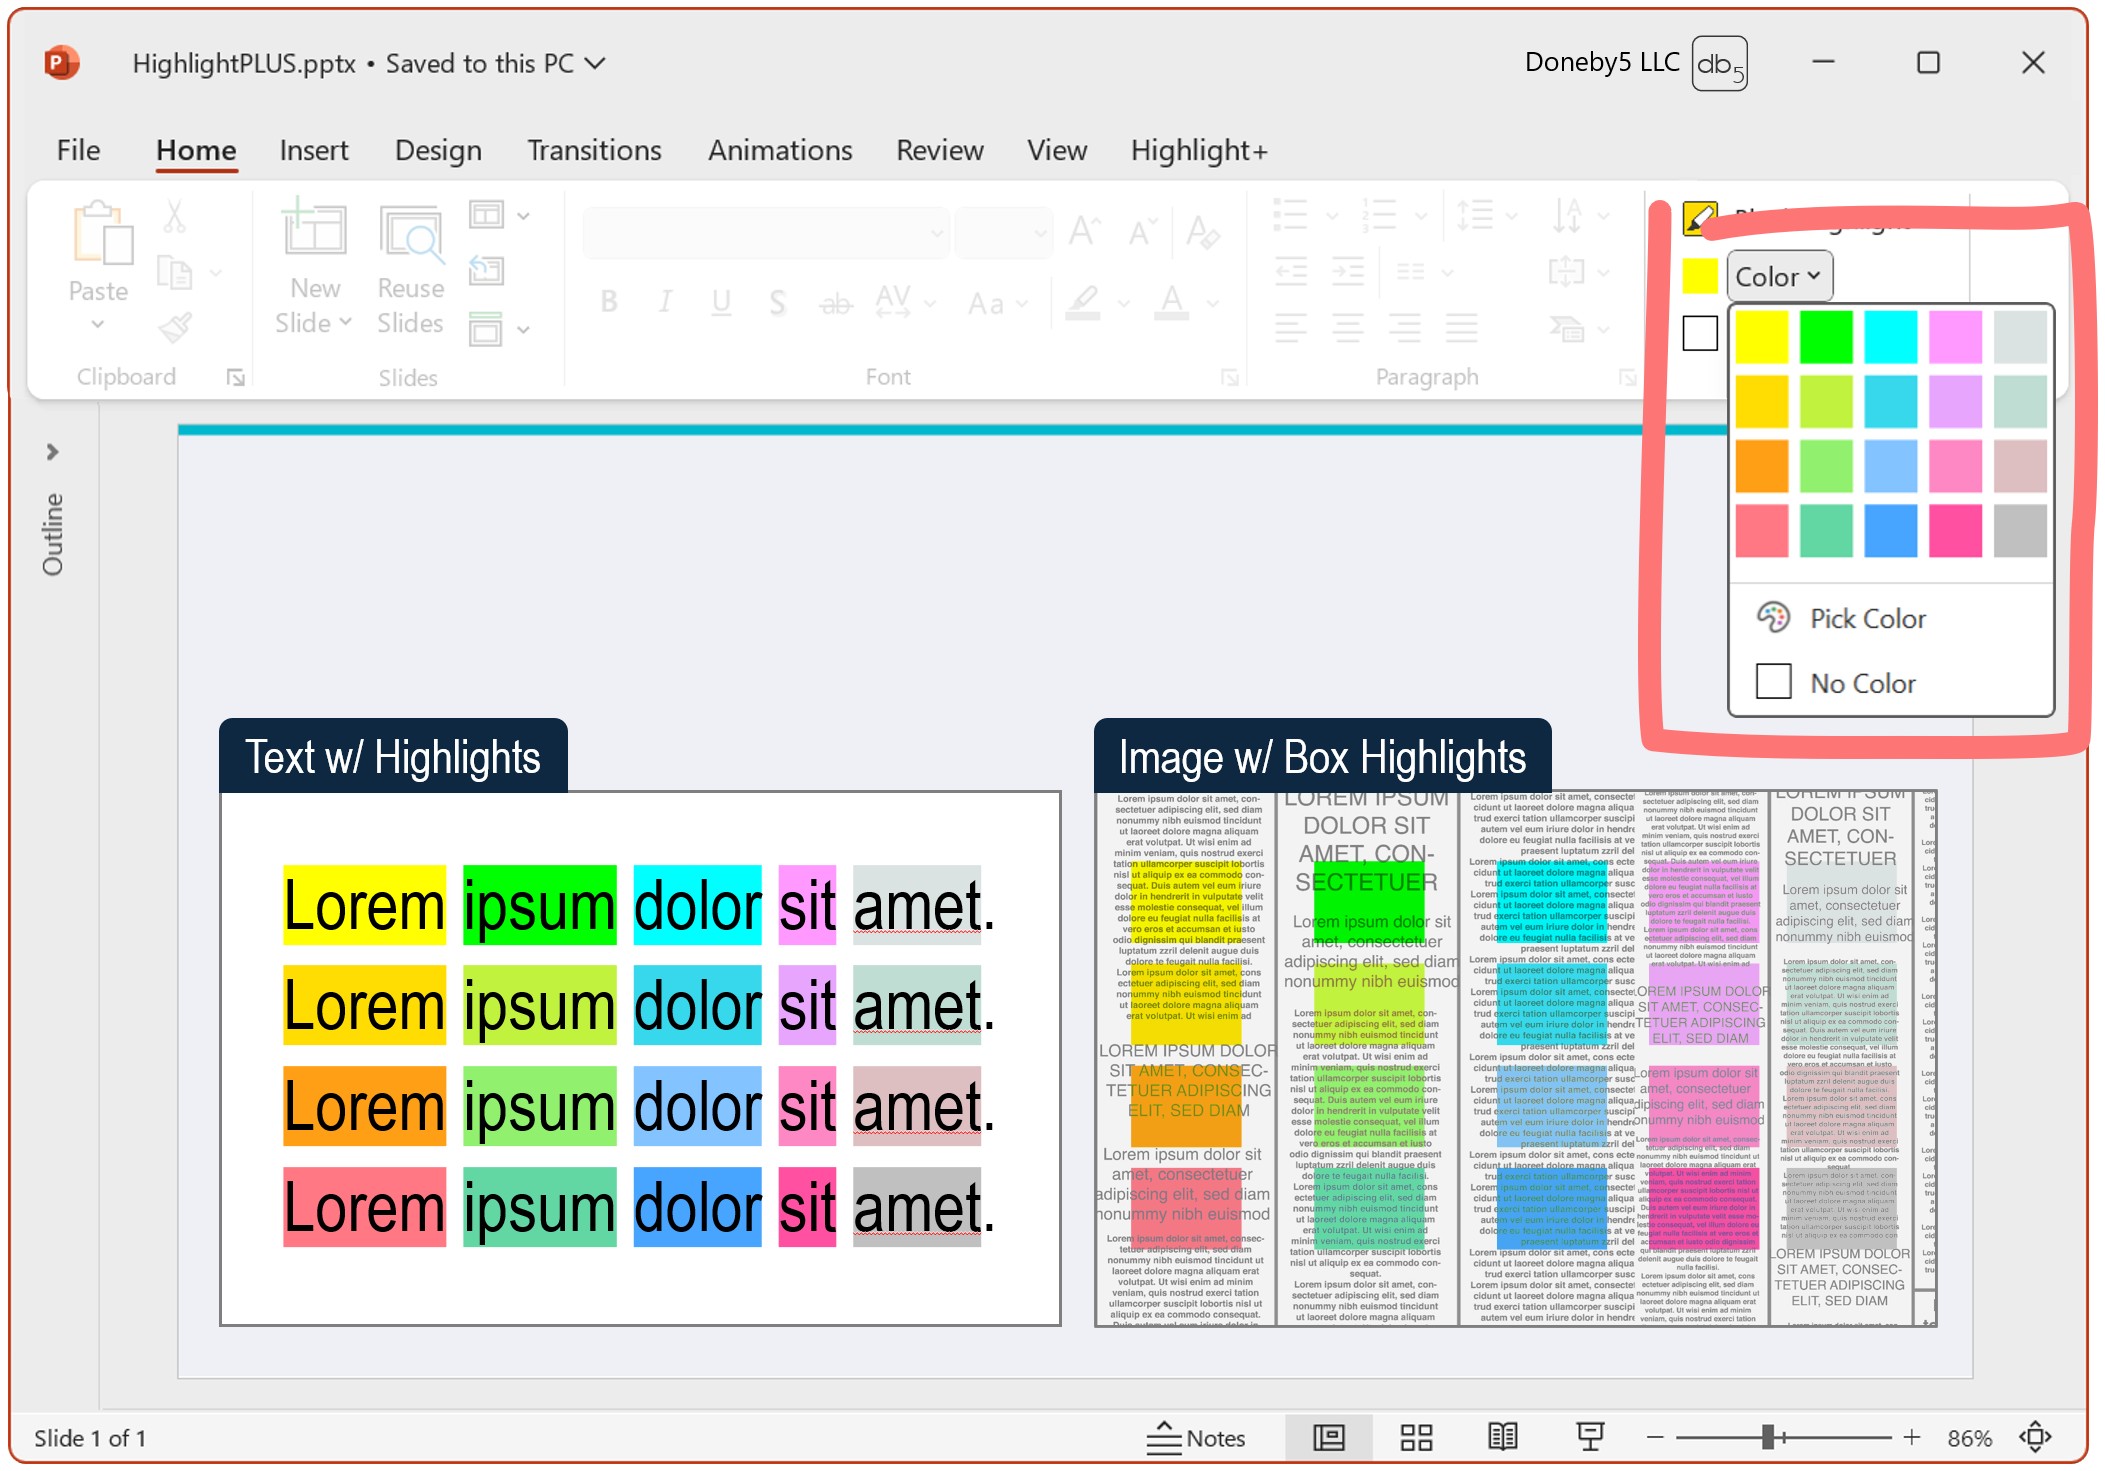The image size is (2105, 1471).
Task: Align text right in Paragraph group
Action: coord(1405,327)
